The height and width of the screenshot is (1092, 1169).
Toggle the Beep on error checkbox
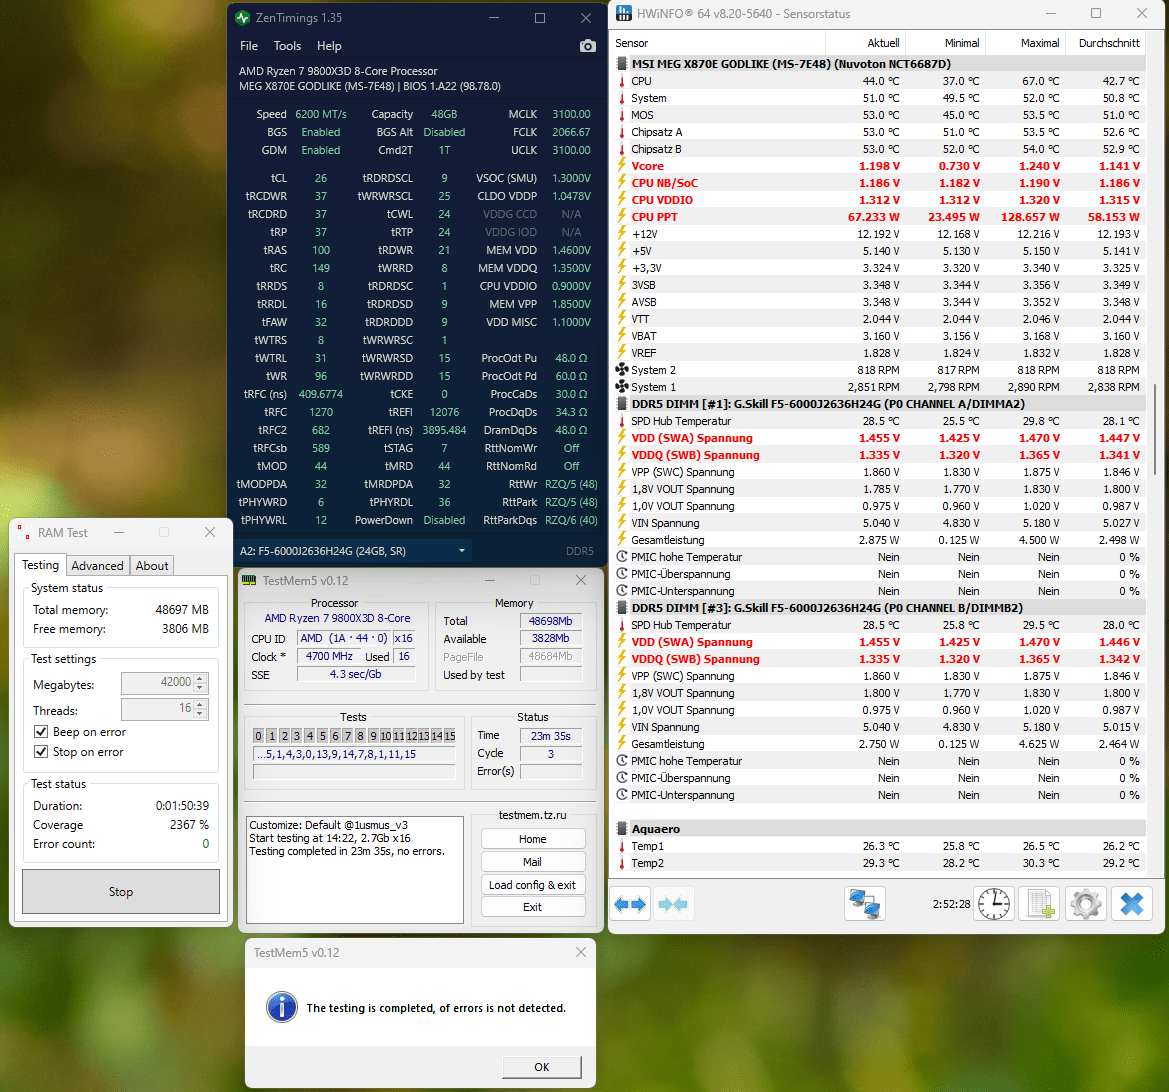41,732
